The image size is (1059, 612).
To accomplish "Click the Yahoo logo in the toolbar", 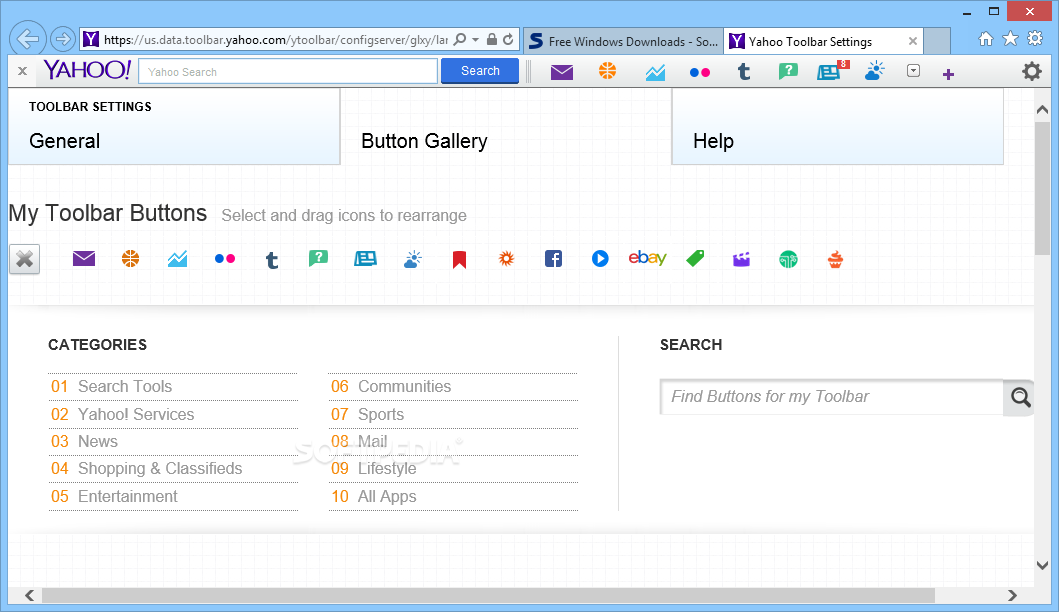I will (x=86, y=70).
